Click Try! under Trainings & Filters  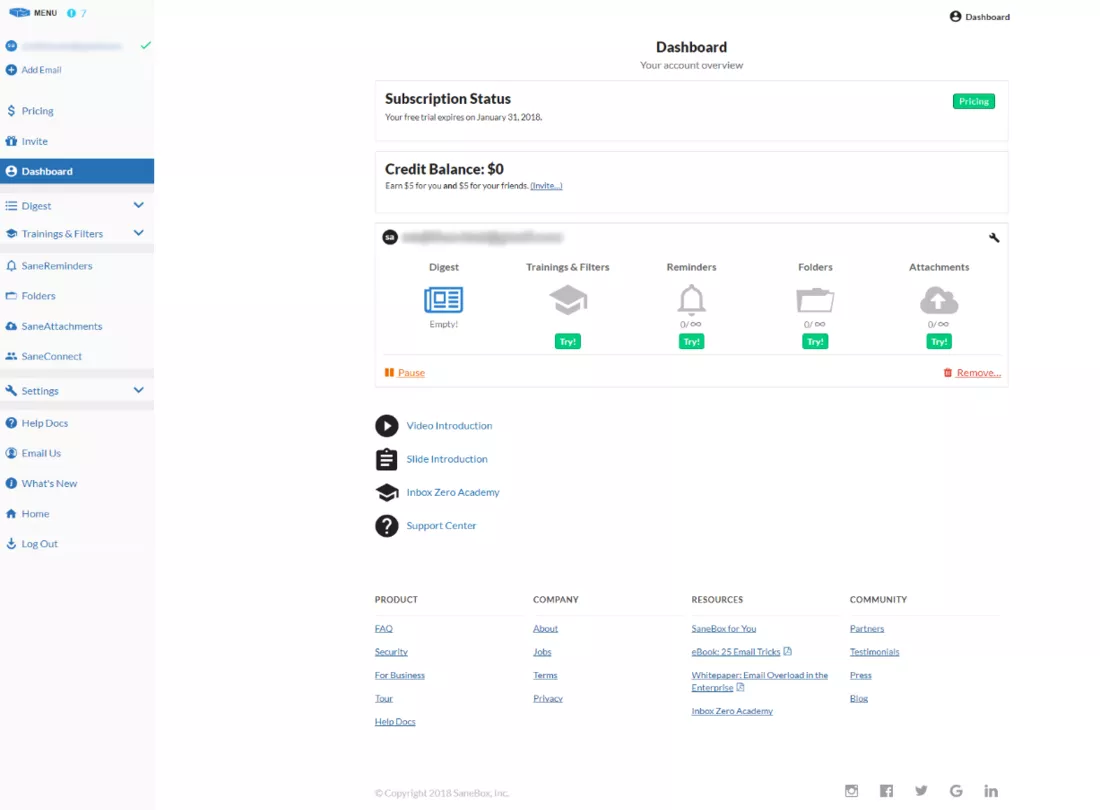(x=568, y=342)
